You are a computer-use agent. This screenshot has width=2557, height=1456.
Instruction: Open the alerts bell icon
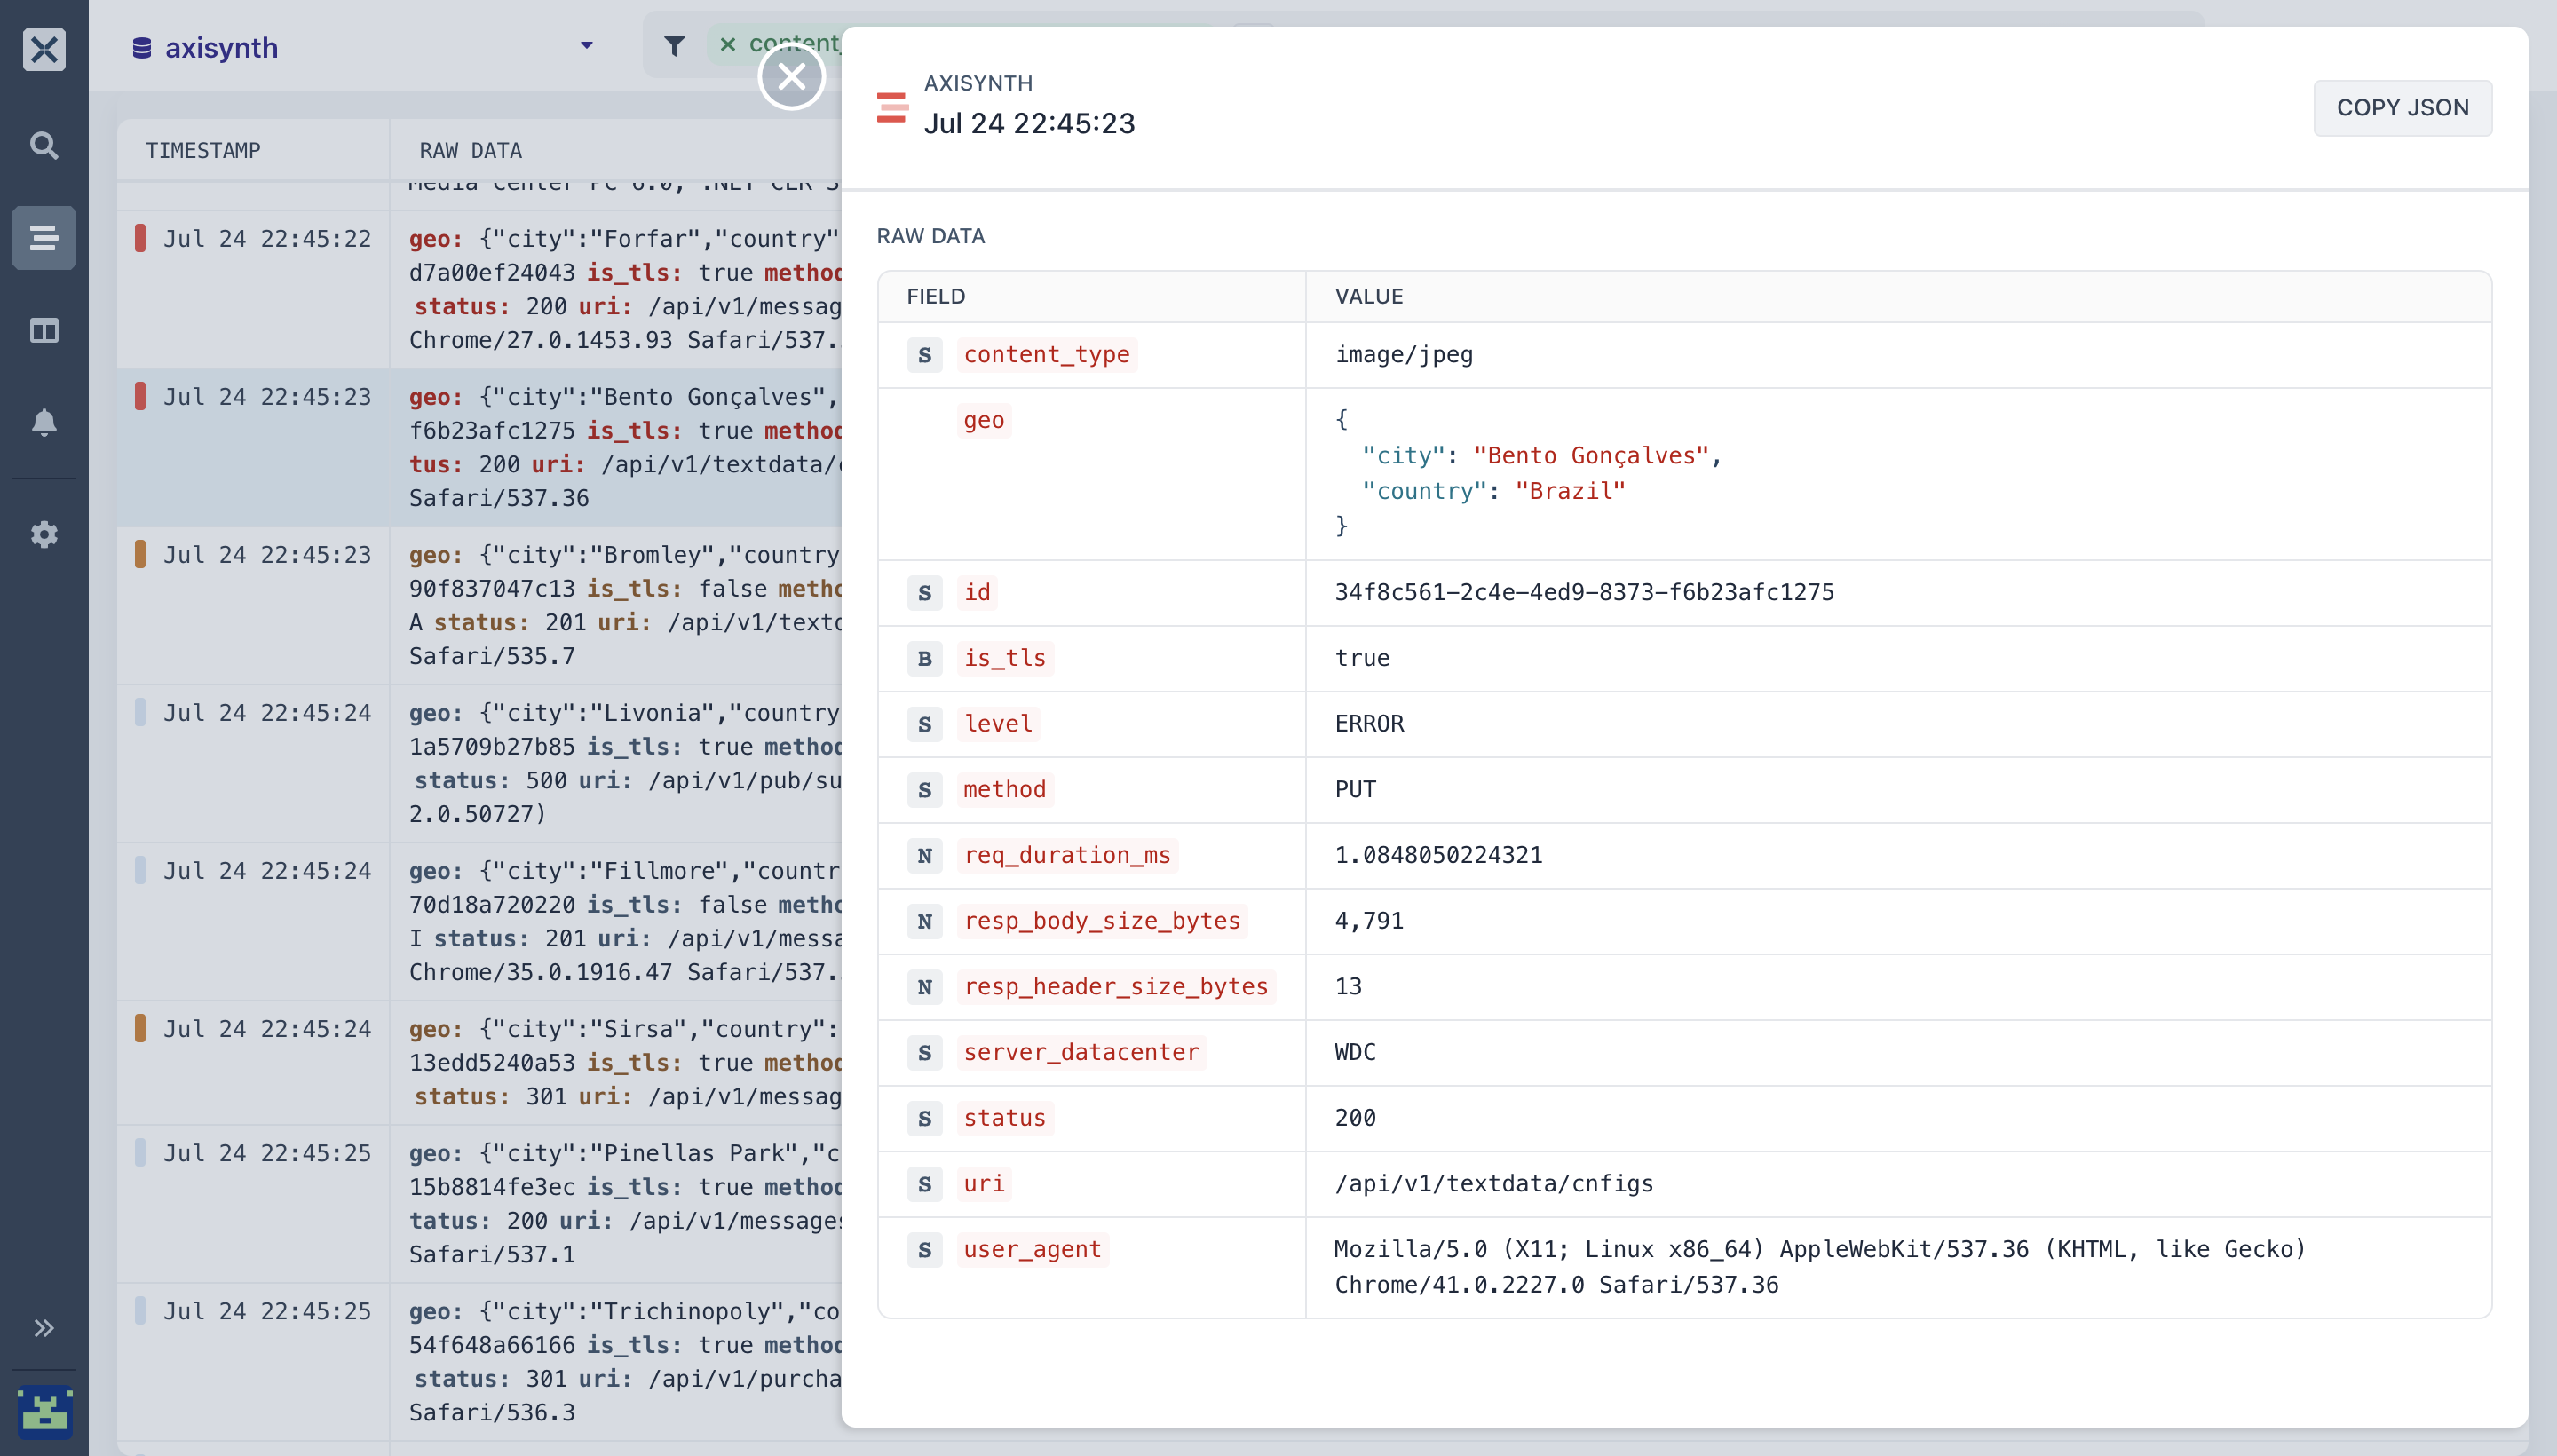coord(44,422)
